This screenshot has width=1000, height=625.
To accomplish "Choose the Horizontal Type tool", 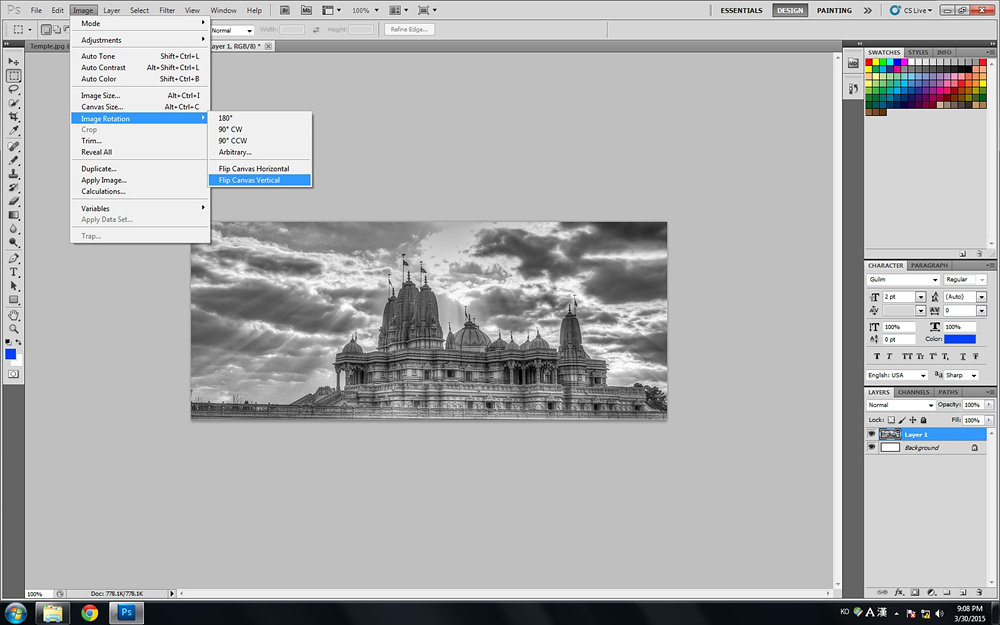I will click(x=14, y=272).
